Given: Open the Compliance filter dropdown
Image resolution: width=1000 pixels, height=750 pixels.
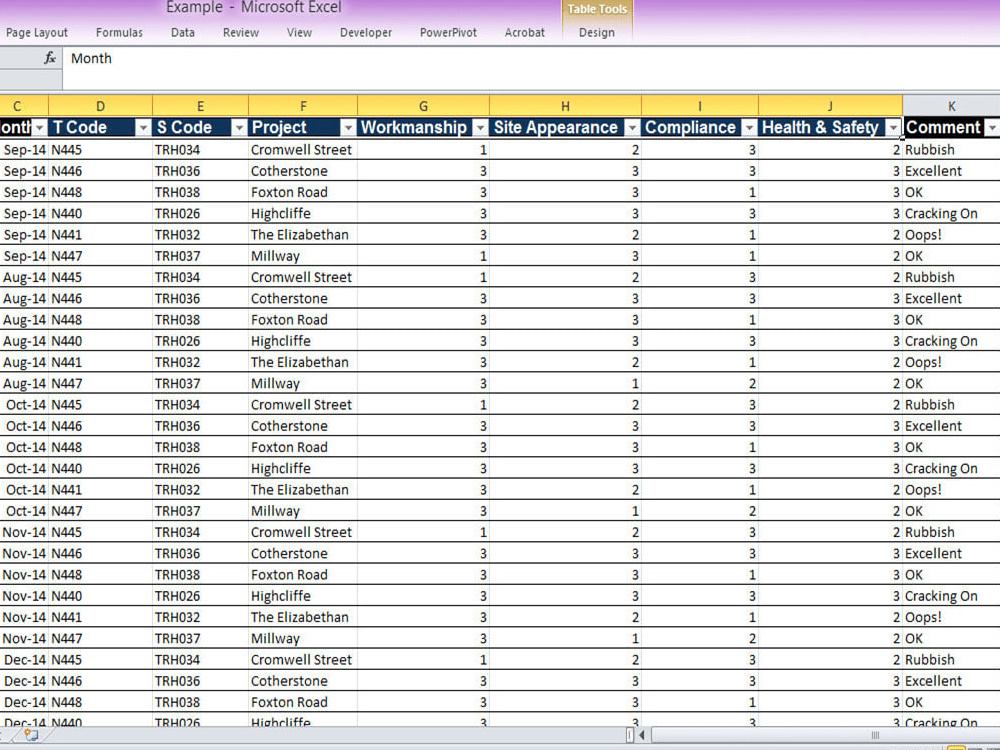Looking at the screenshot, I should [x=749, y=128].
